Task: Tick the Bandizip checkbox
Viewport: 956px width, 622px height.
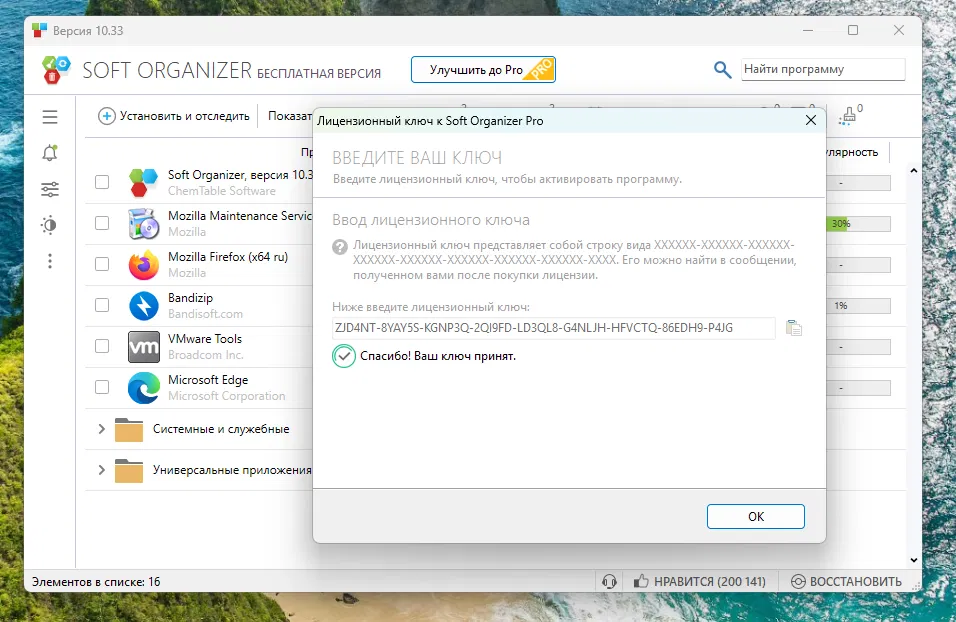Action: [x=102, y=305]
